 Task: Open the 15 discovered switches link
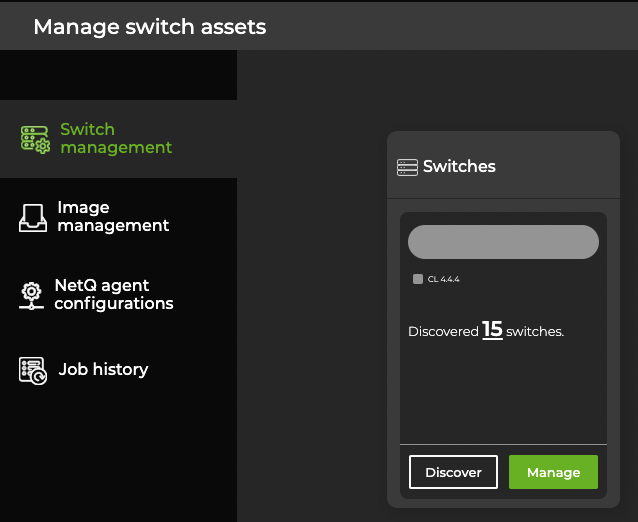point(492,330)
